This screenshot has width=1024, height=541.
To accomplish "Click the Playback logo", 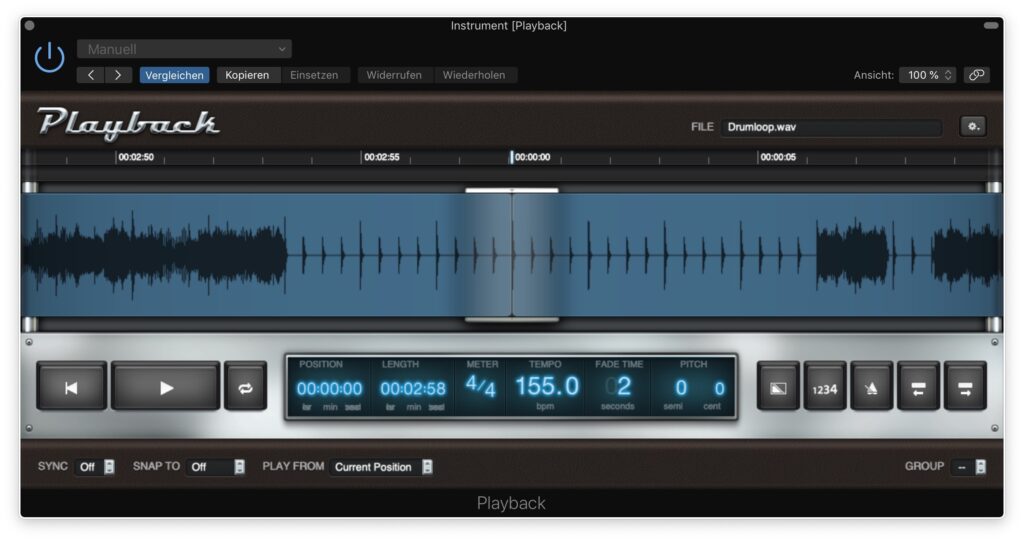I will tap(128, 123).
